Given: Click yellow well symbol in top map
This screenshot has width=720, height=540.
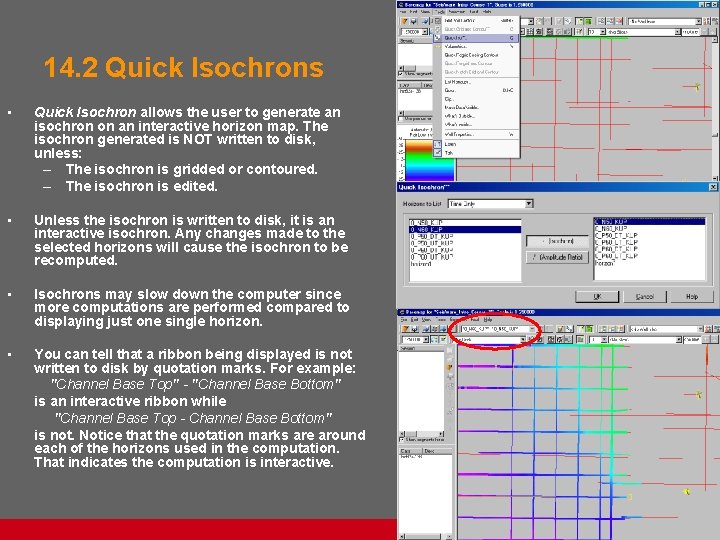Looking at the screenshot, I should [x=697, y=86].
